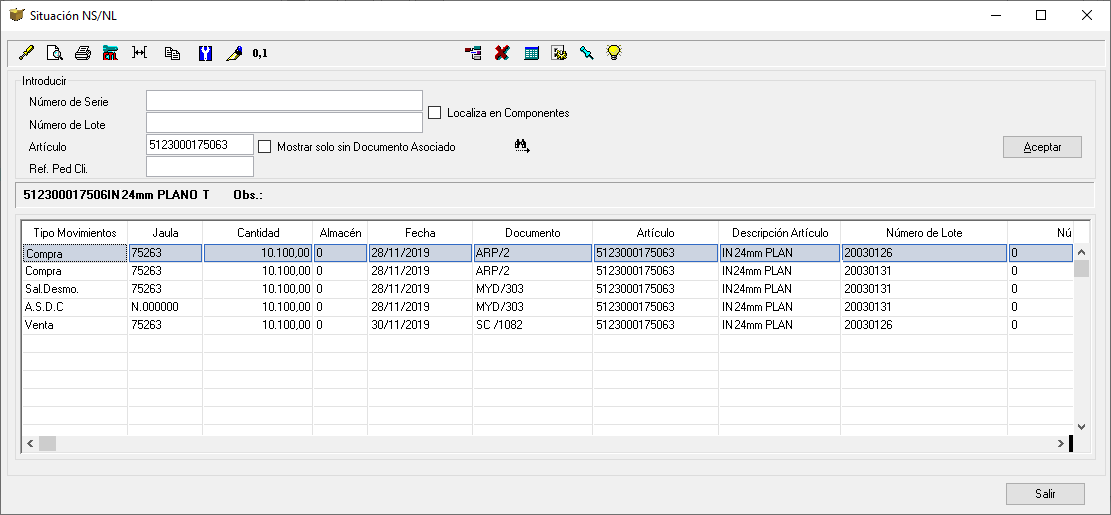1111x515 pixels.
Task: Click the Tipo Movimientos column header
Action: (74, 233)
